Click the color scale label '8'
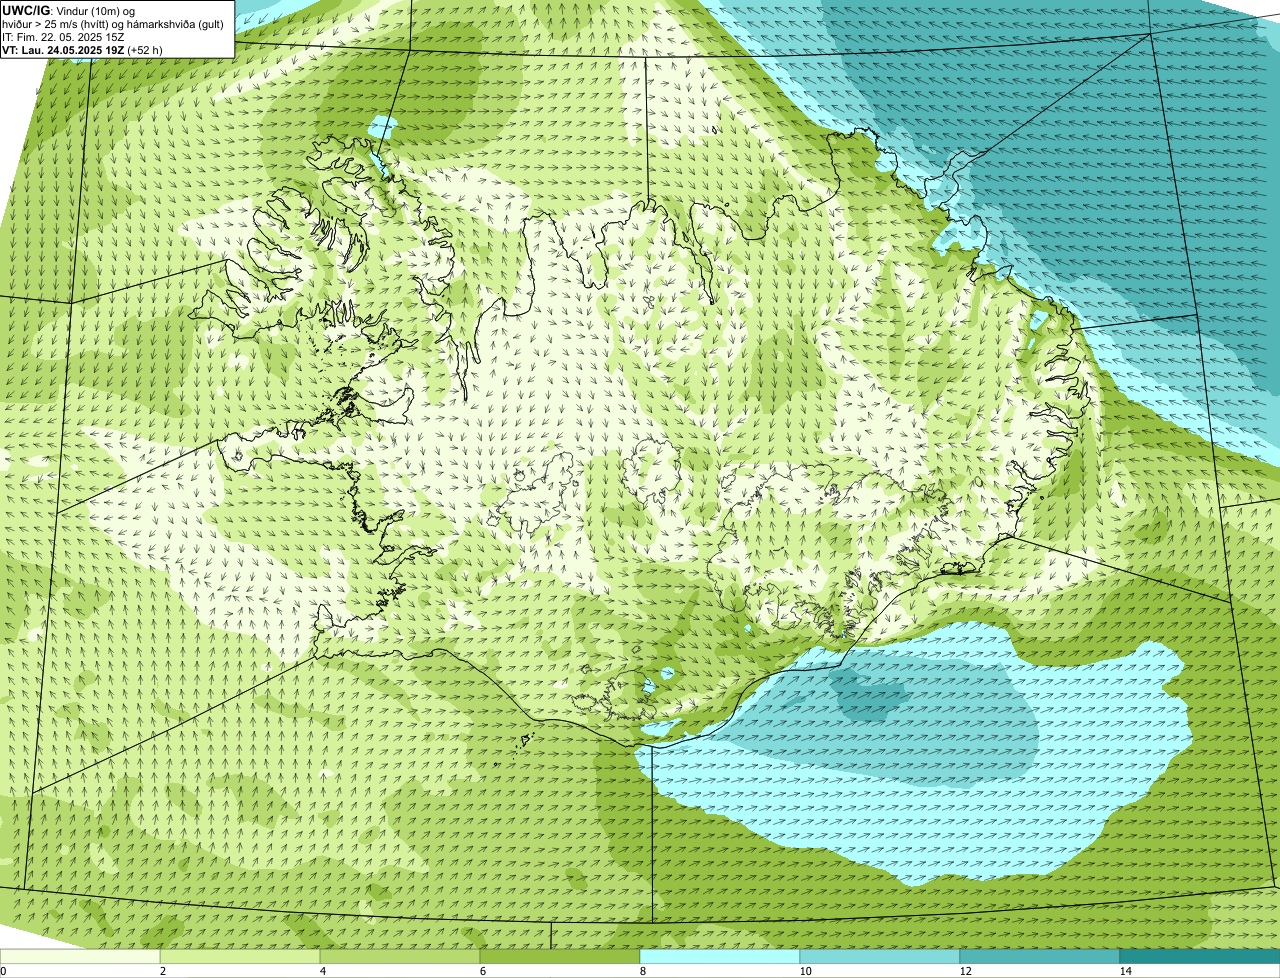1280x978 pixels. pos(641,971)
